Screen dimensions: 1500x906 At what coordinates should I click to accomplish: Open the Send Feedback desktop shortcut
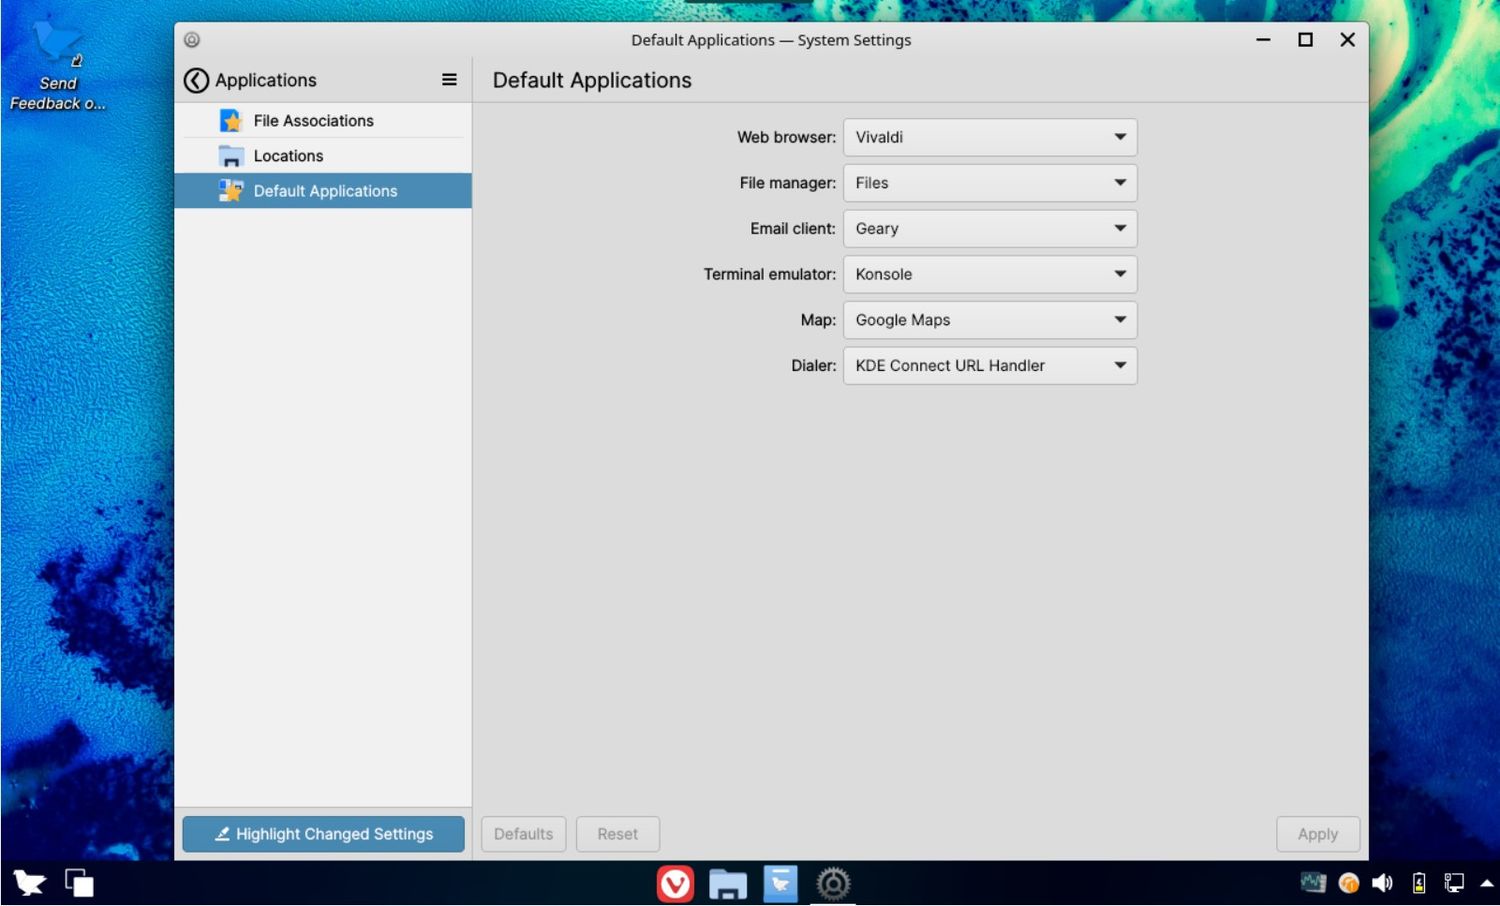(57, 66)
